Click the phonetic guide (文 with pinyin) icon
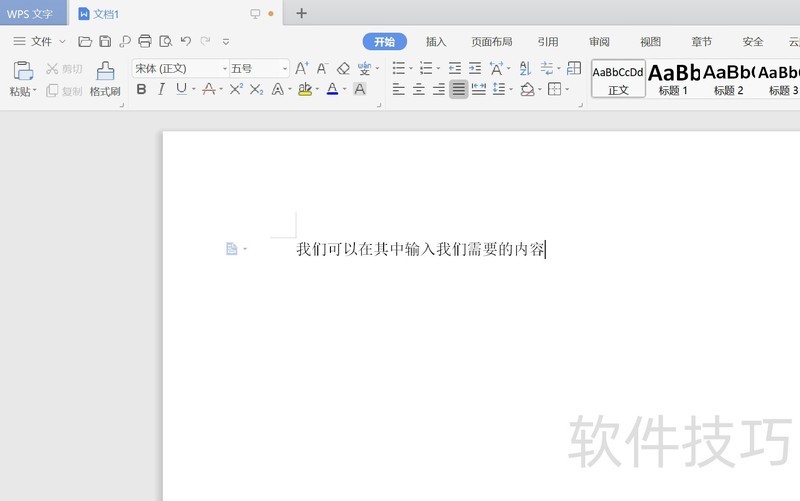The image size is (800, 501). point(364,68)
